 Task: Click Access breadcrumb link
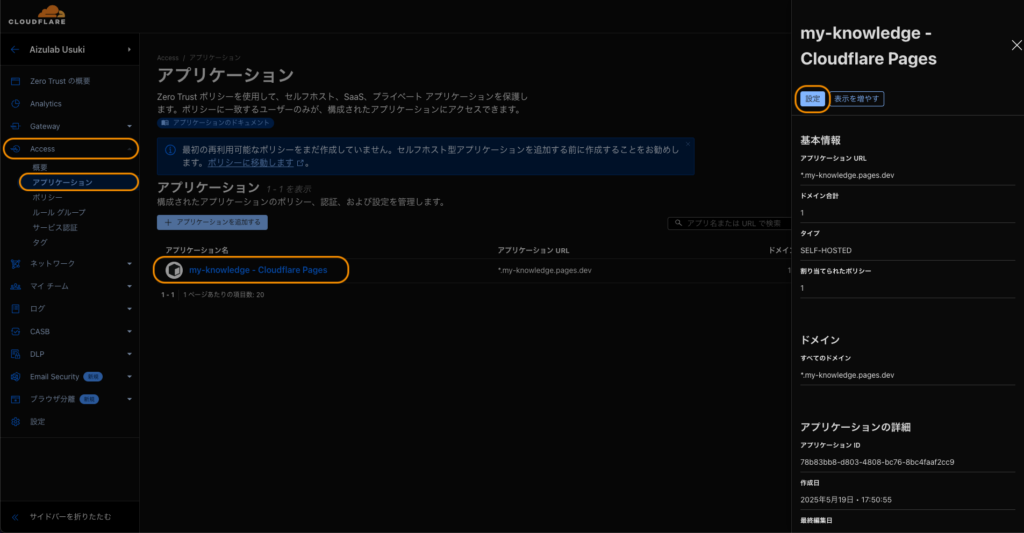[x=168, y=57]
